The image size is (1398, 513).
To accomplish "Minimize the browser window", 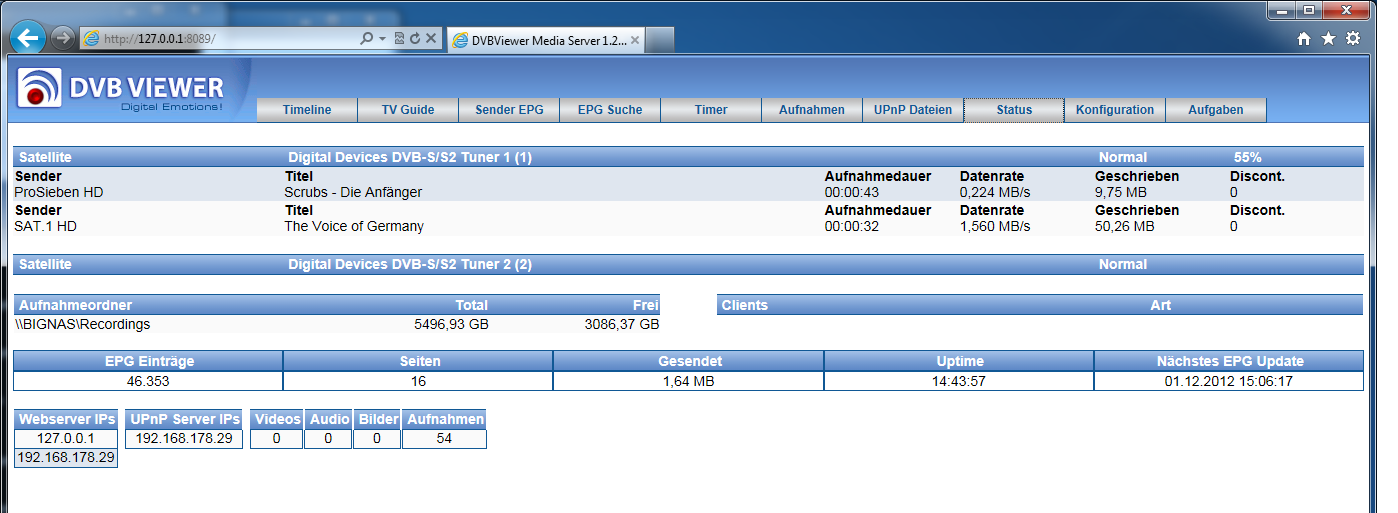I will [x=1282, y=10].
